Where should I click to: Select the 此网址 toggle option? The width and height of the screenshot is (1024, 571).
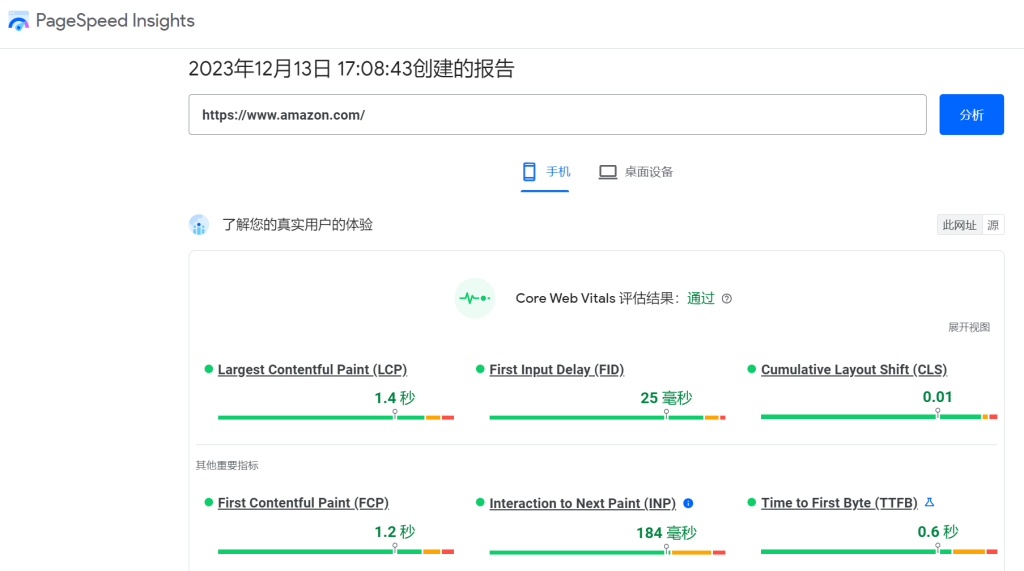pos(959,225)
